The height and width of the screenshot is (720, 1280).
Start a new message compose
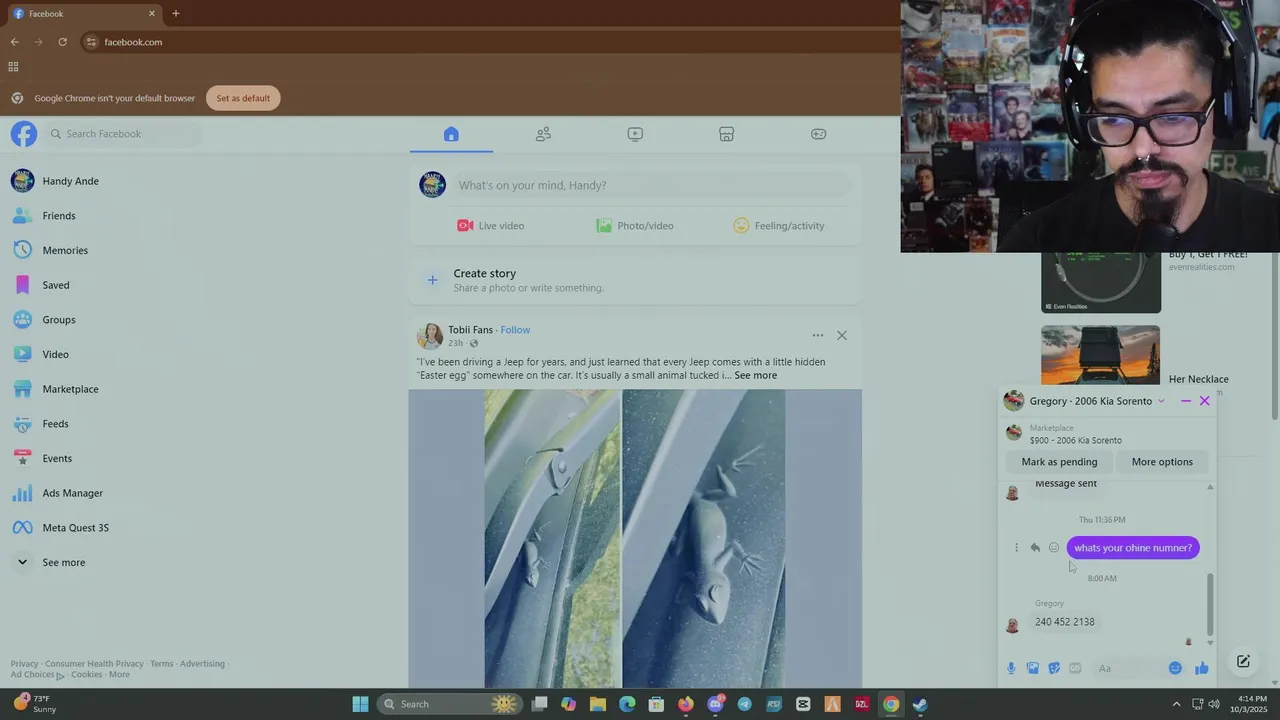(1243, 662)
